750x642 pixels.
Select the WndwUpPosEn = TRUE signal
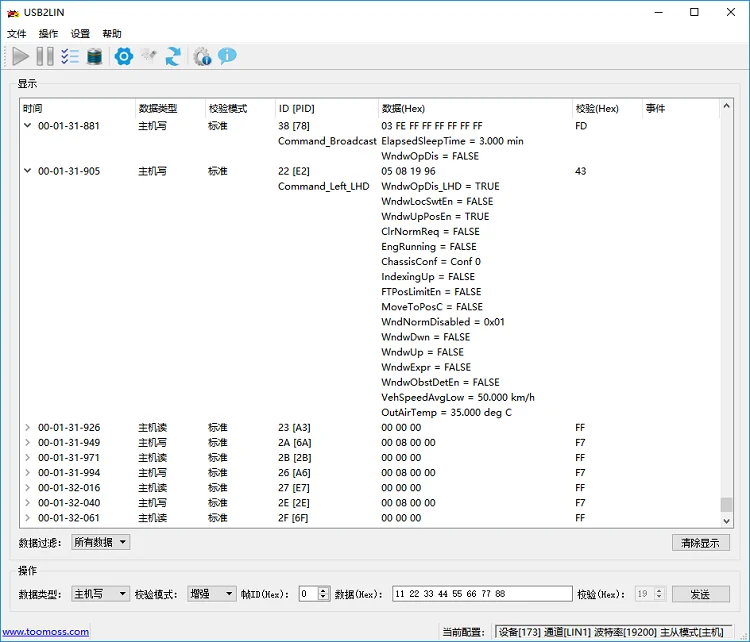[x=435, y=216]
